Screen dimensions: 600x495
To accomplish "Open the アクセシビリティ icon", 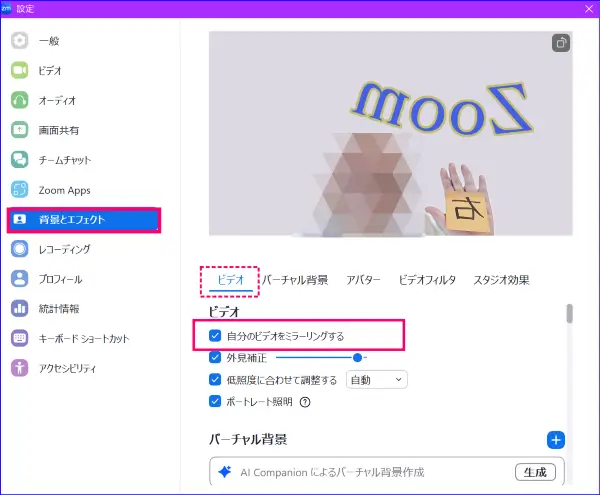I will click(x=20, y=368).
